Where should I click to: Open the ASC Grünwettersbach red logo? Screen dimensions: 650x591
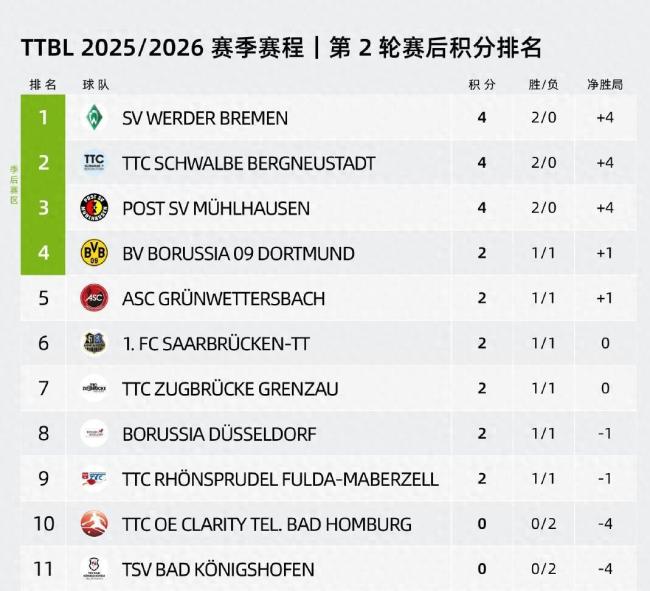click(94, 298)
